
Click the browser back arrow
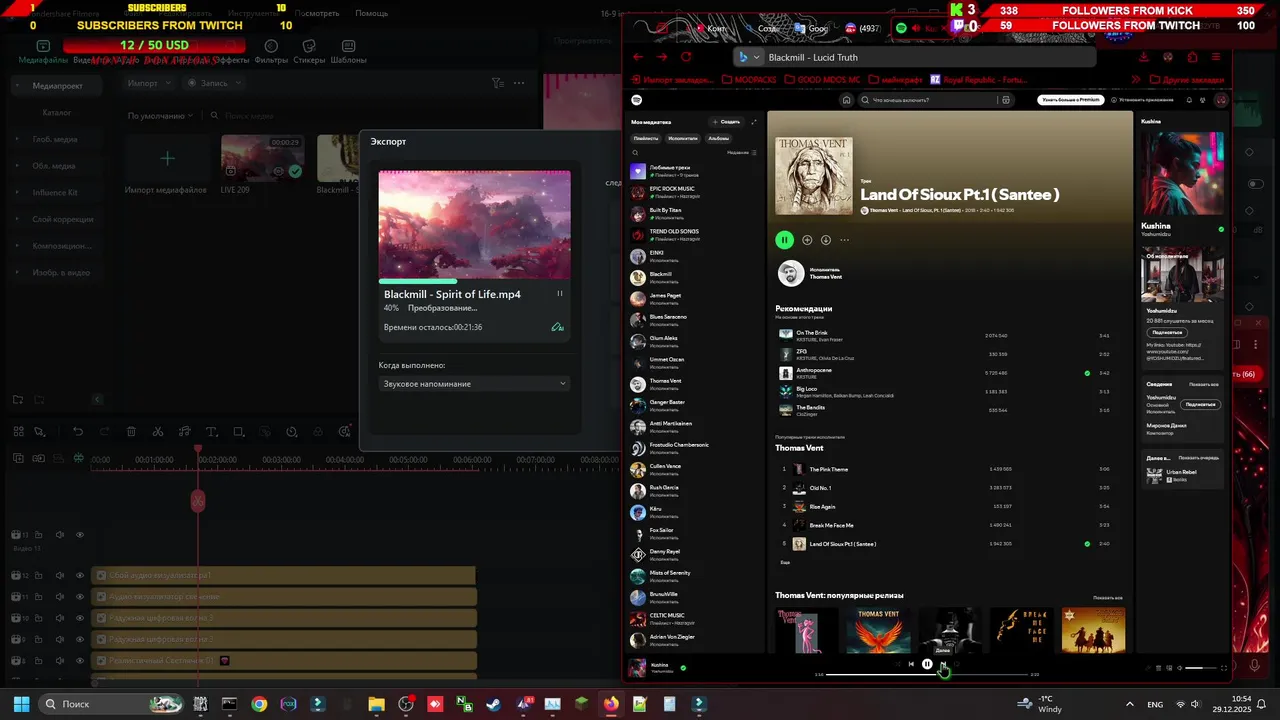636,57
